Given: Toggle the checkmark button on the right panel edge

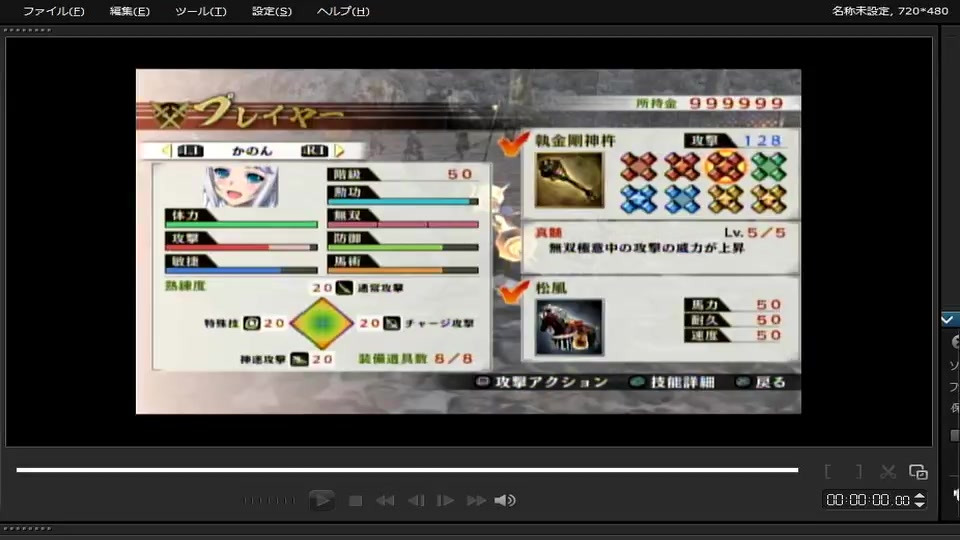Looking at the screenshot, I should tap(948, 320).
